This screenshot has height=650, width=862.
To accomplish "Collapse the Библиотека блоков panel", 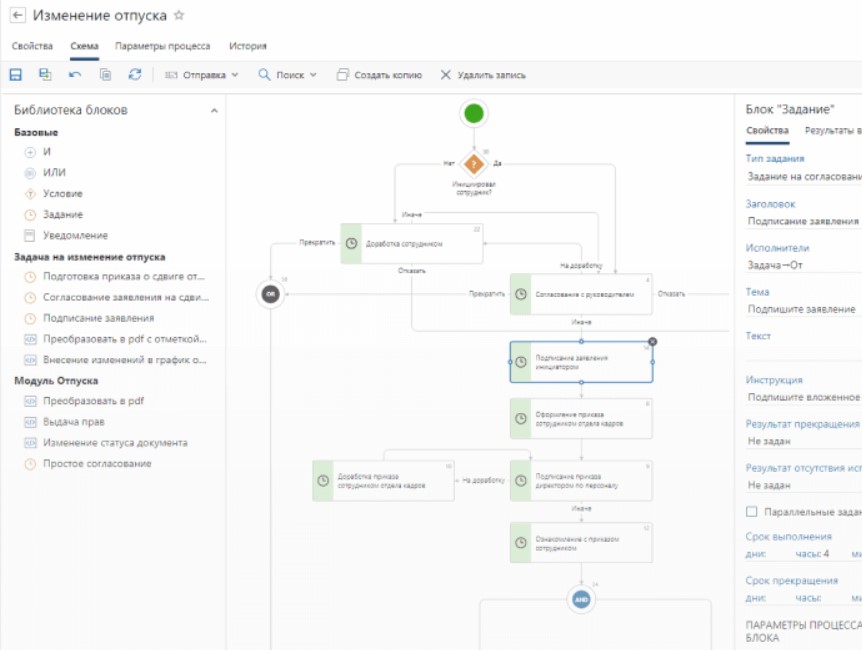I will pyautogui.click(x=214, y=111).
